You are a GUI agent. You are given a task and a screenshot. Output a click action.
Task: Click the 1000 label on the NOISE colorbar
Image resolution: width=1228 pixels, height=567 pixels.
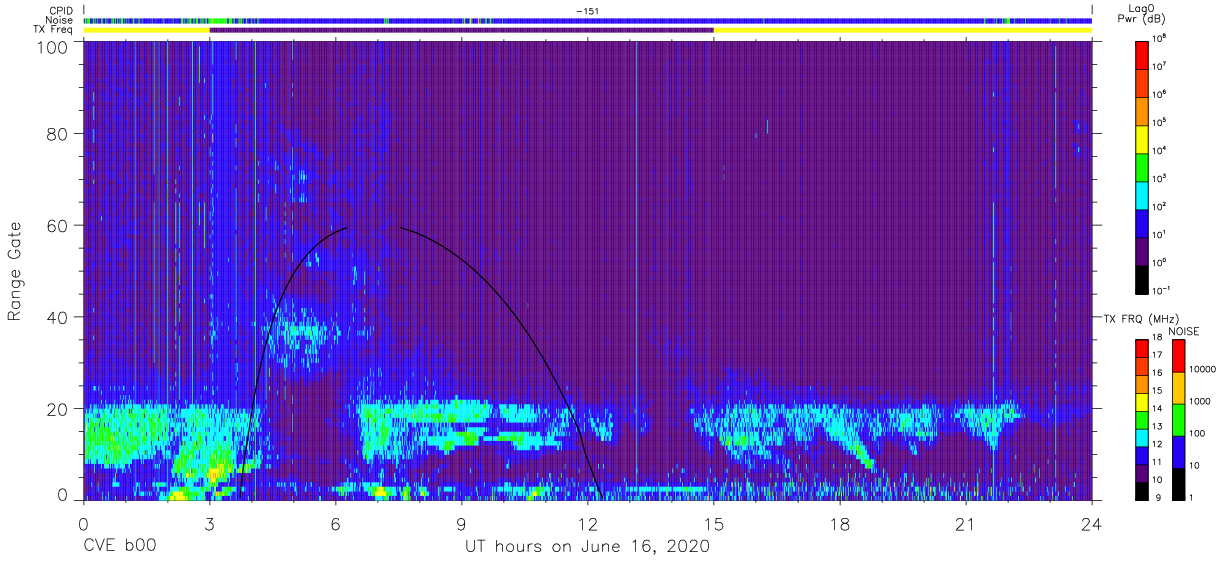(x=1201, y=400)
